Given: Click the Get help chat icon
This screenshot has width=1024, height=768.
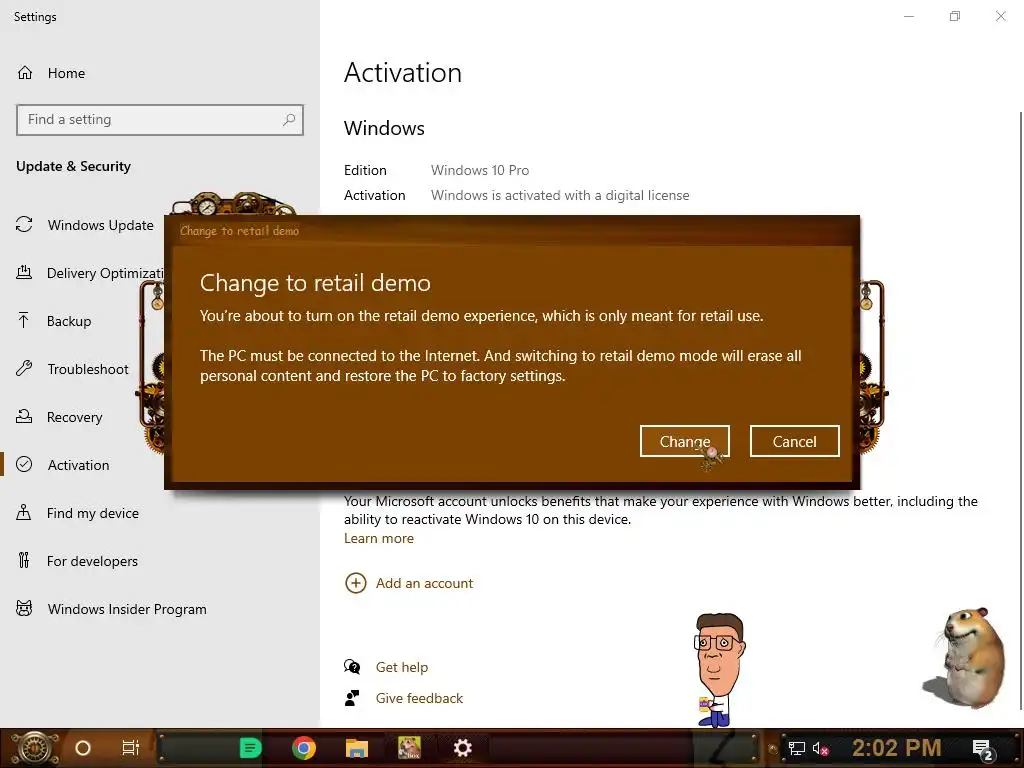Looking at the screenshot, I should pos(352,667).
